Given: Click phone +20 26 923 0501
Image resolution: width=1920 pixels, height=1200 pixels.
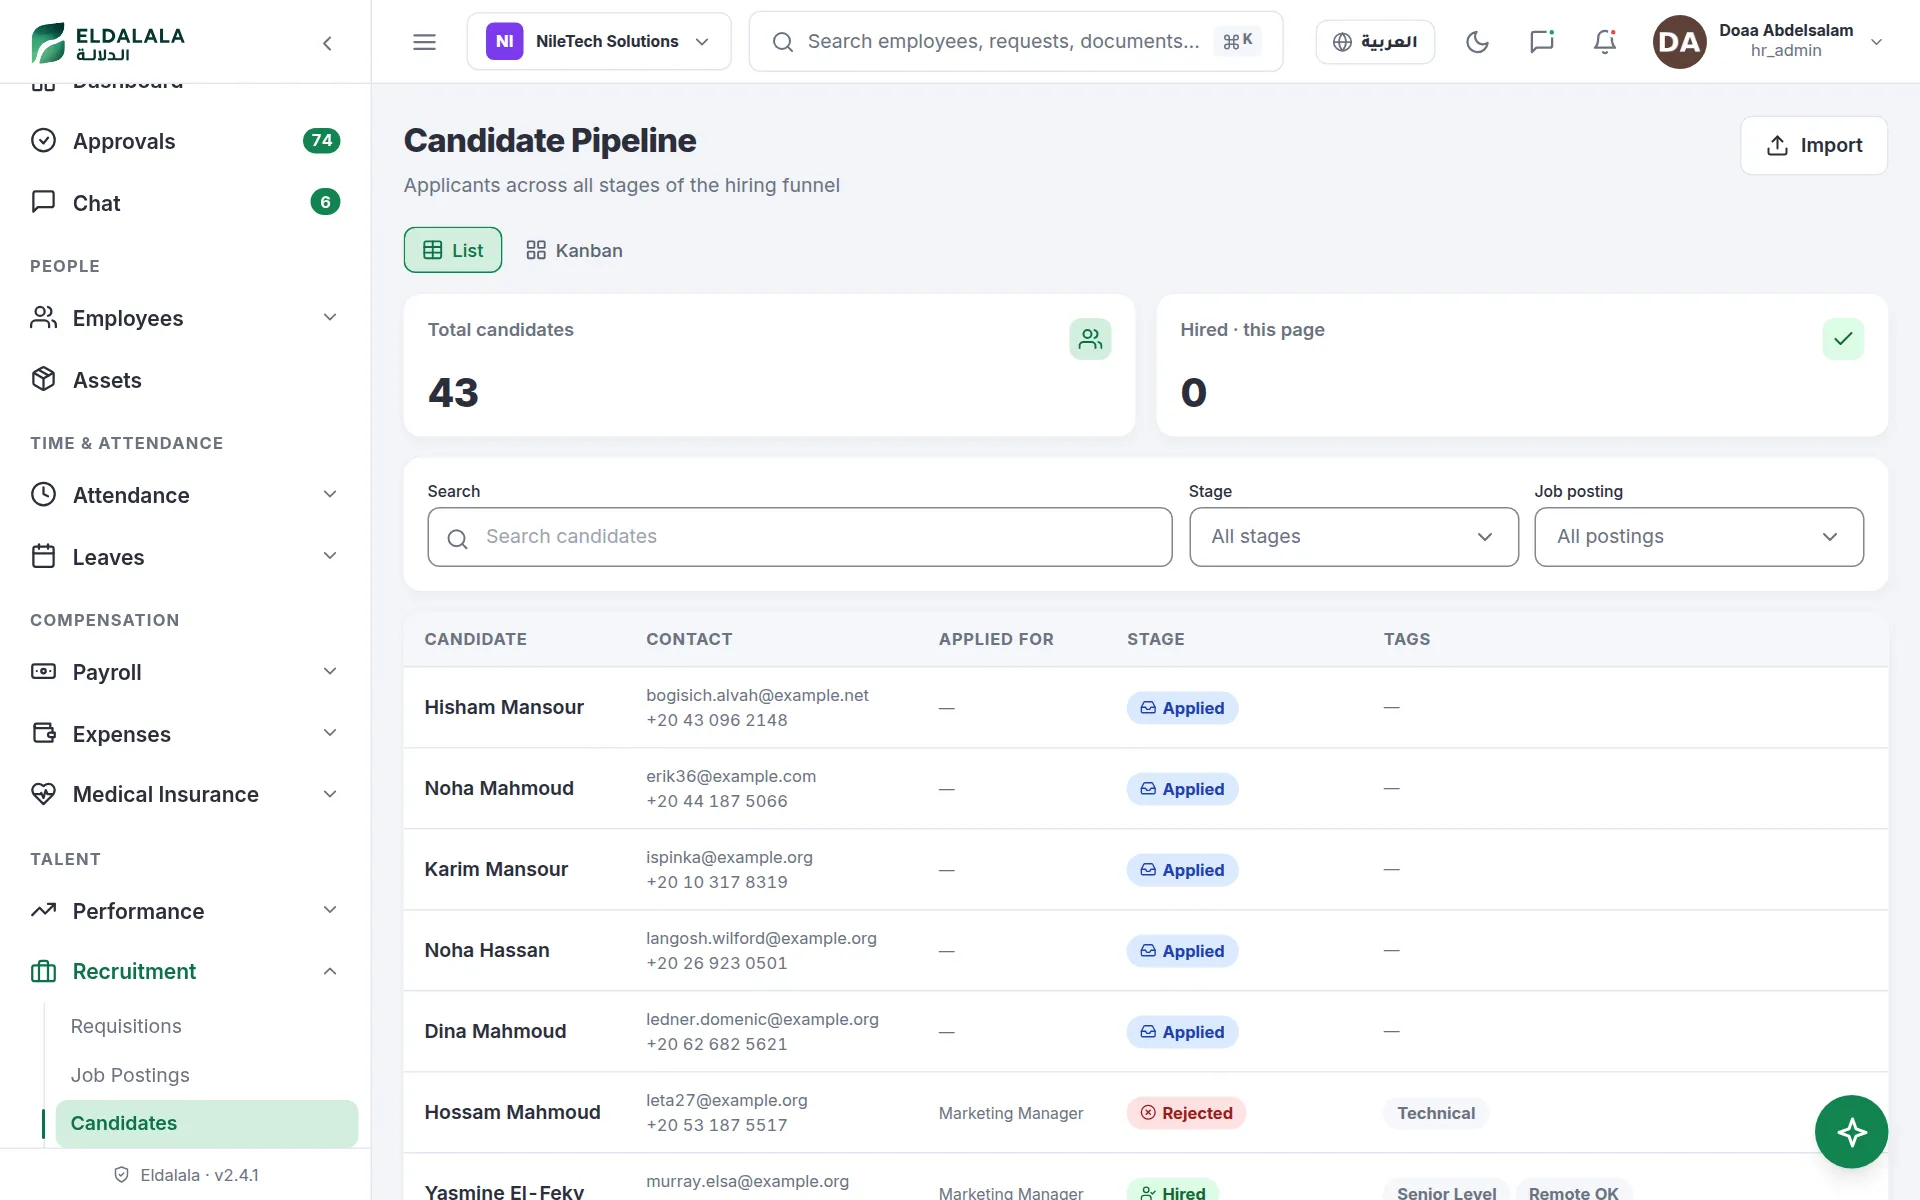Looking at the screenshot, I should click(717, 963).
